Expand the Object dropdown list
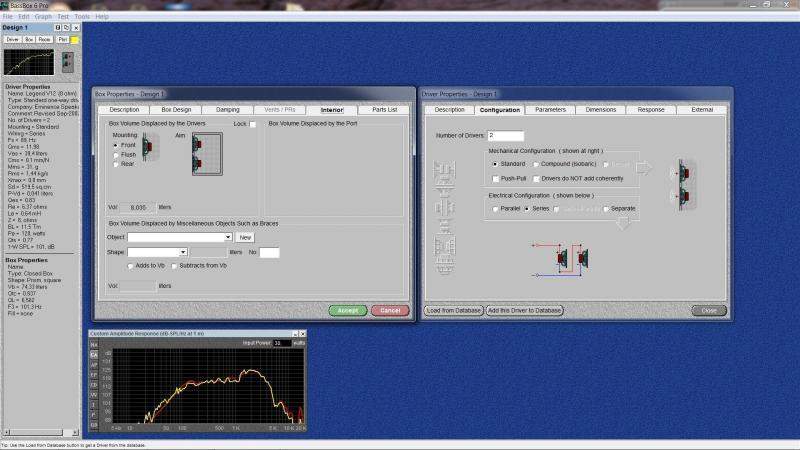 click(x=229, y=237)
